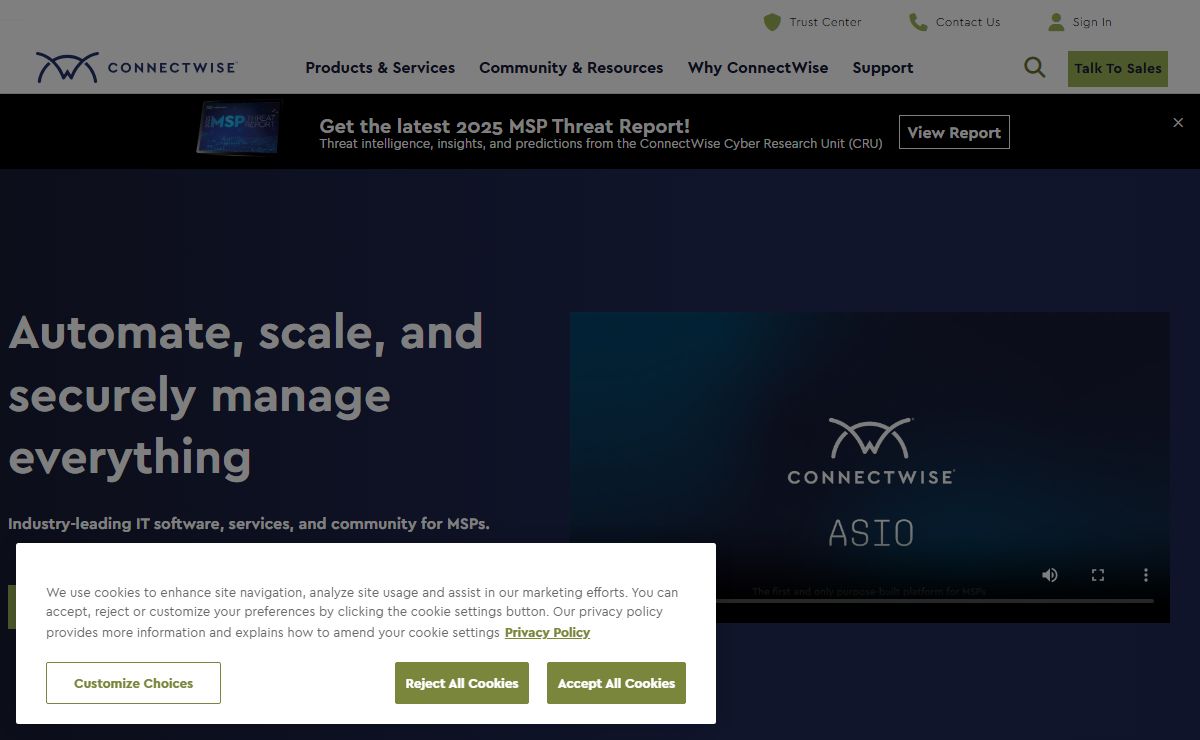Click the Trust Center shield icon
The height and width of the screenshot is (740, 1200).
coord(772,22)
